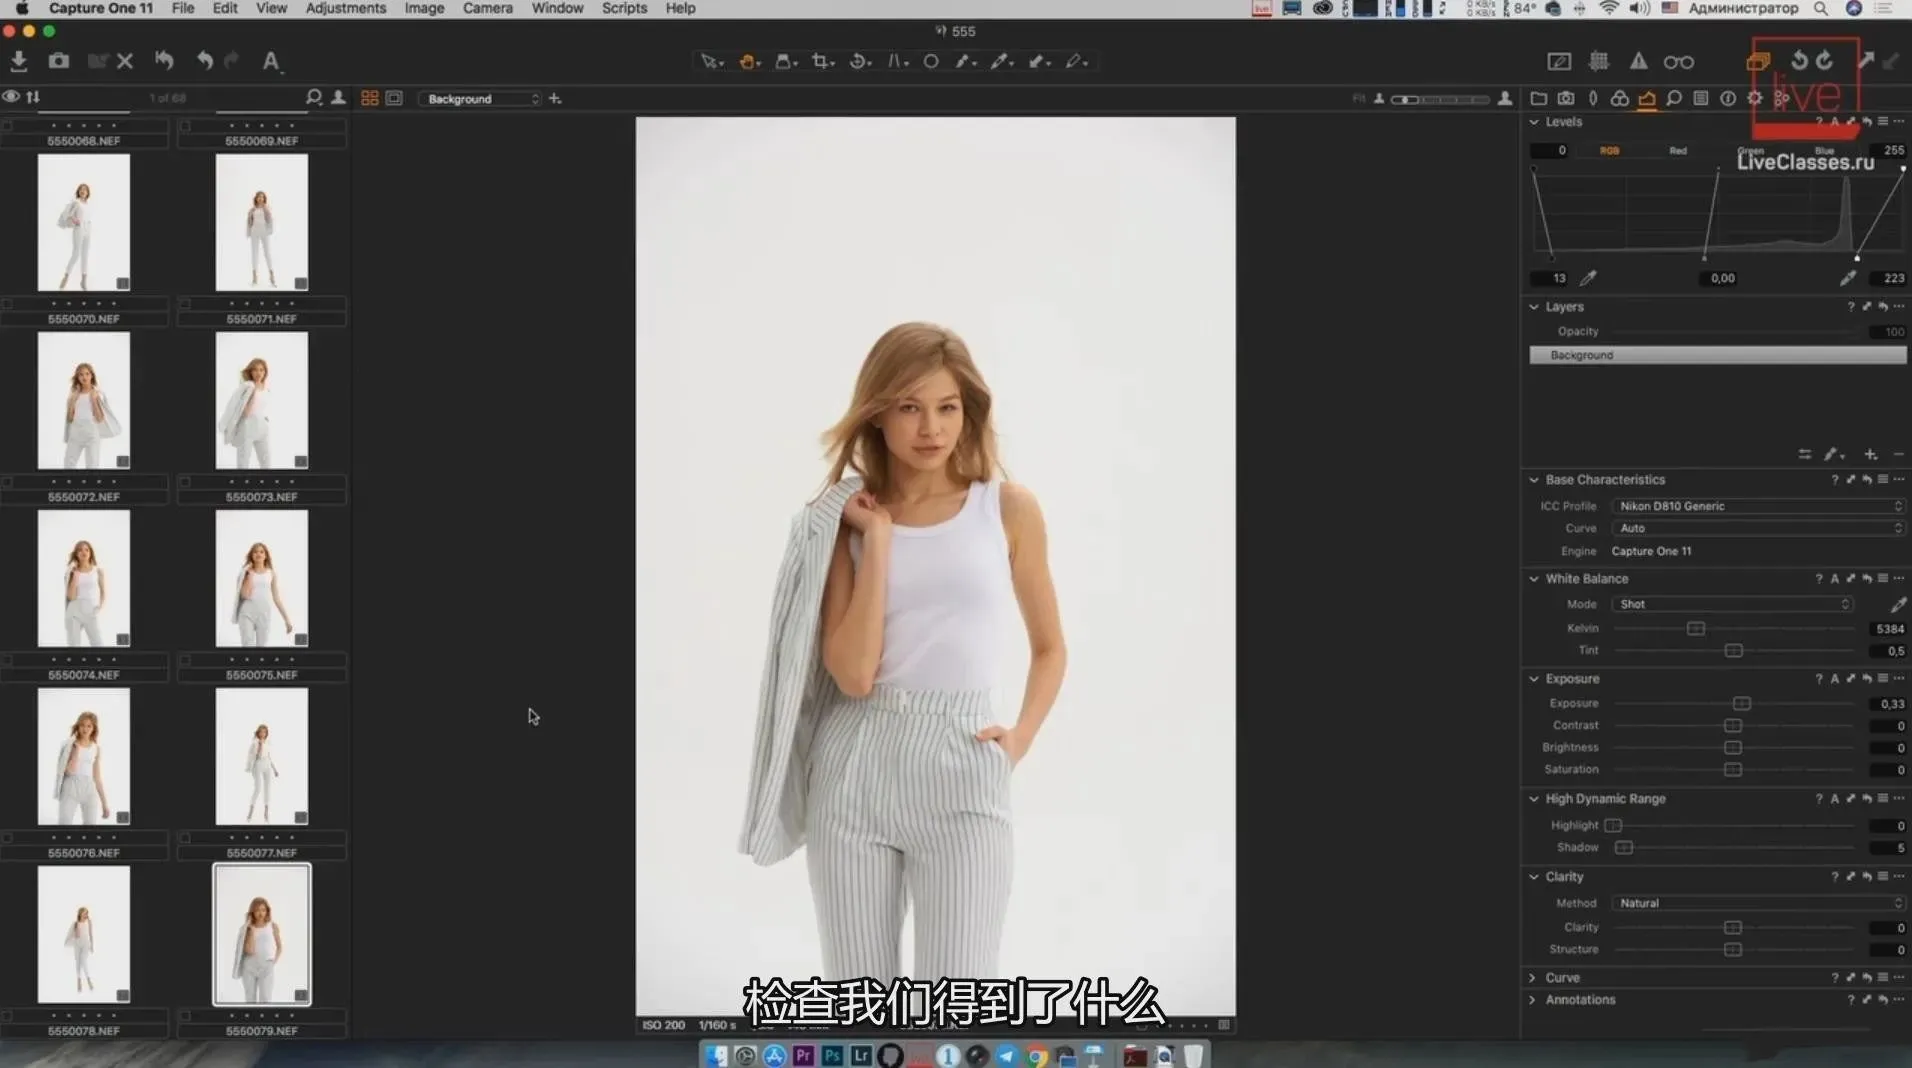1912x1068 pixels.
Task: Select the Rotate straighten tool
Action: (x=859, y=61)
